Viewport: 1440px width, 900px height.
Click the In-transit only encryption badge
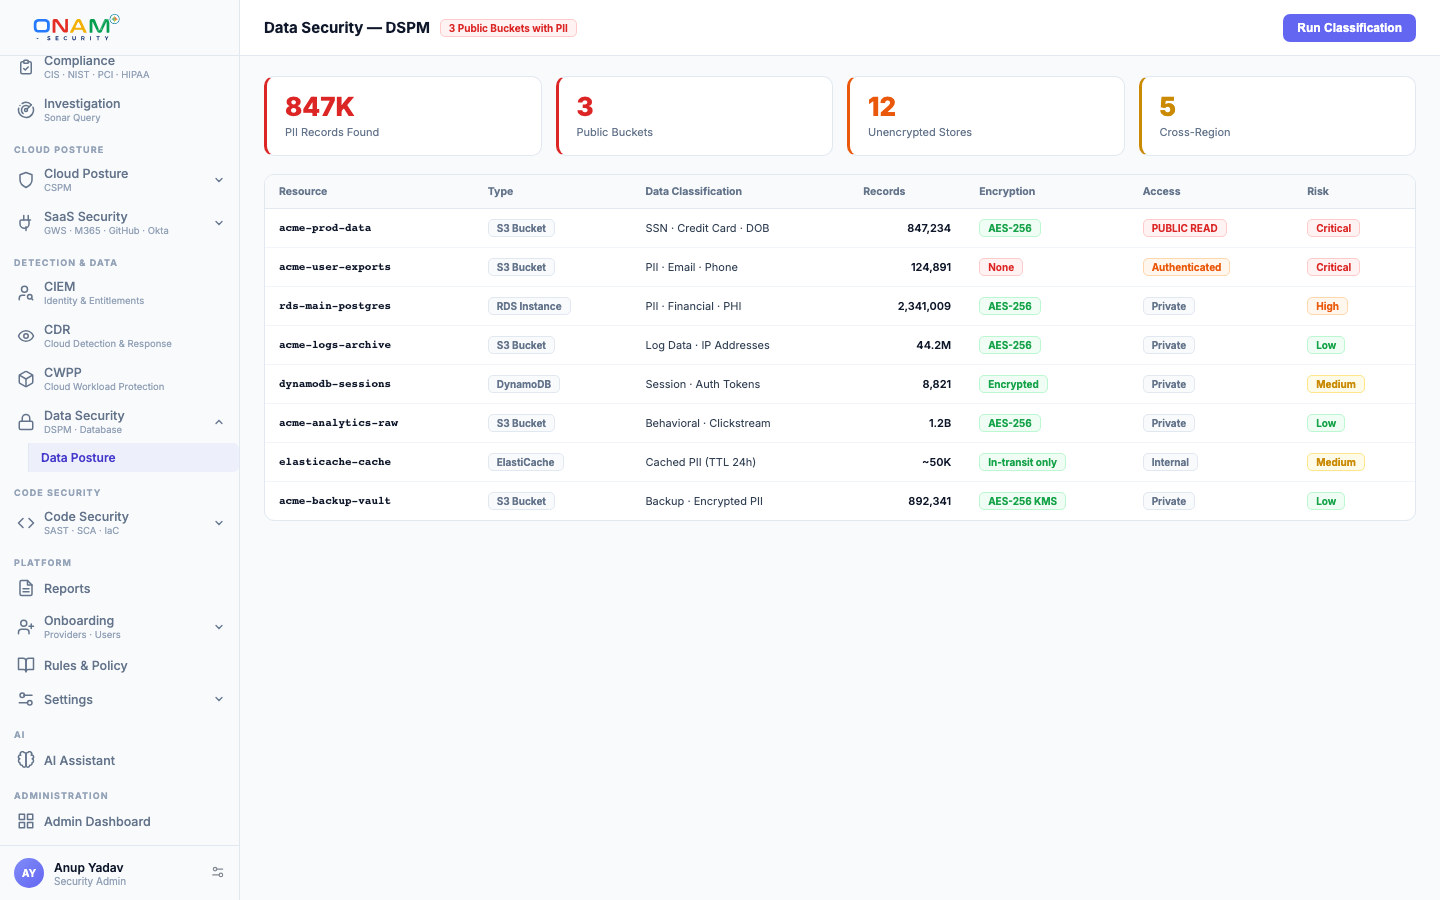[x=1022, y=462]
